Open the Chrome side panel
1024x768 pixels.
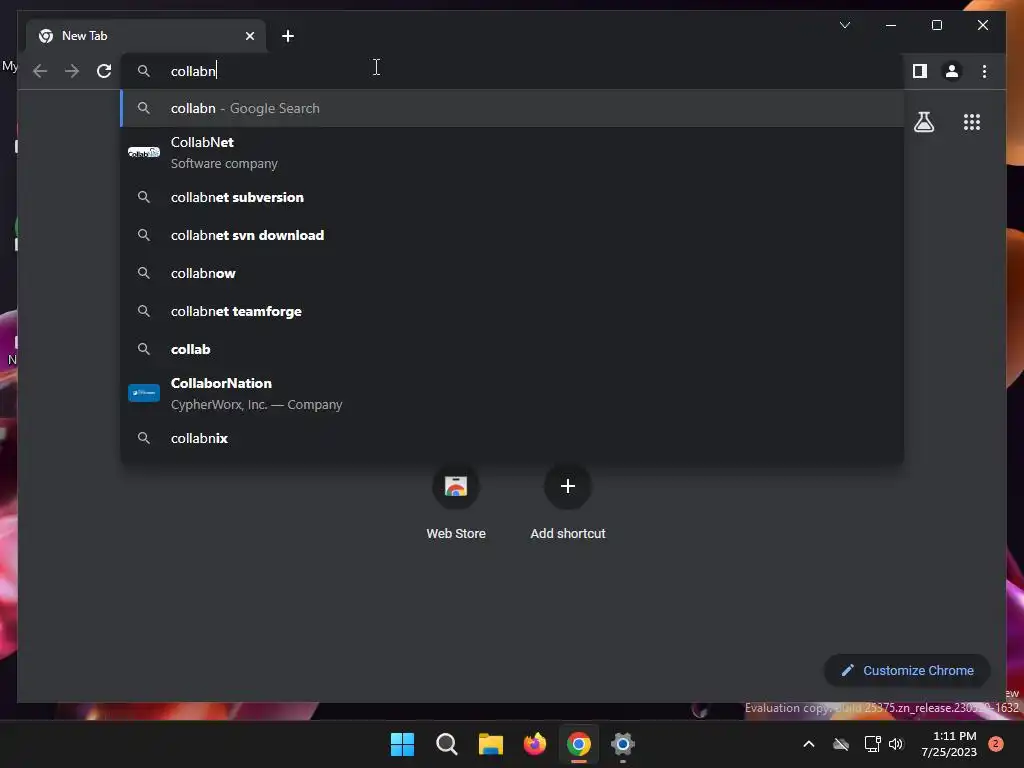coord(920,71)
